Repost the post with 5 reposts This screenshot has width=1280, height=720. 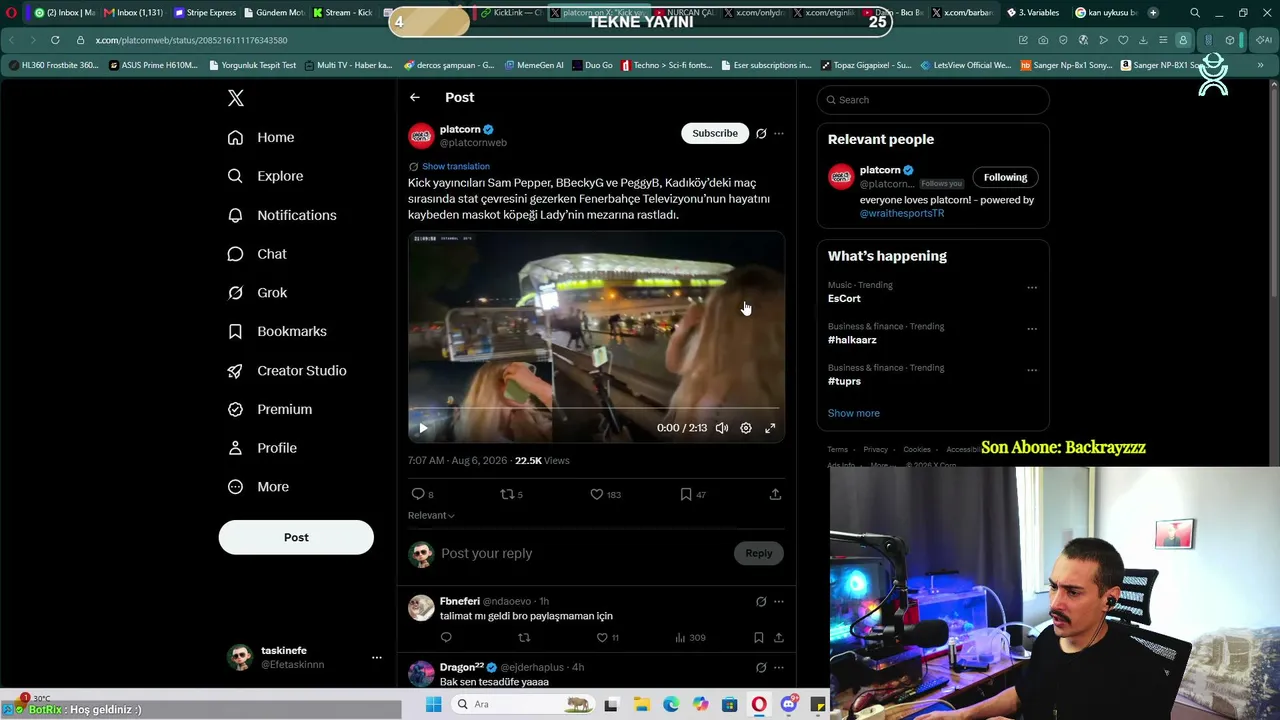[511, 494]
